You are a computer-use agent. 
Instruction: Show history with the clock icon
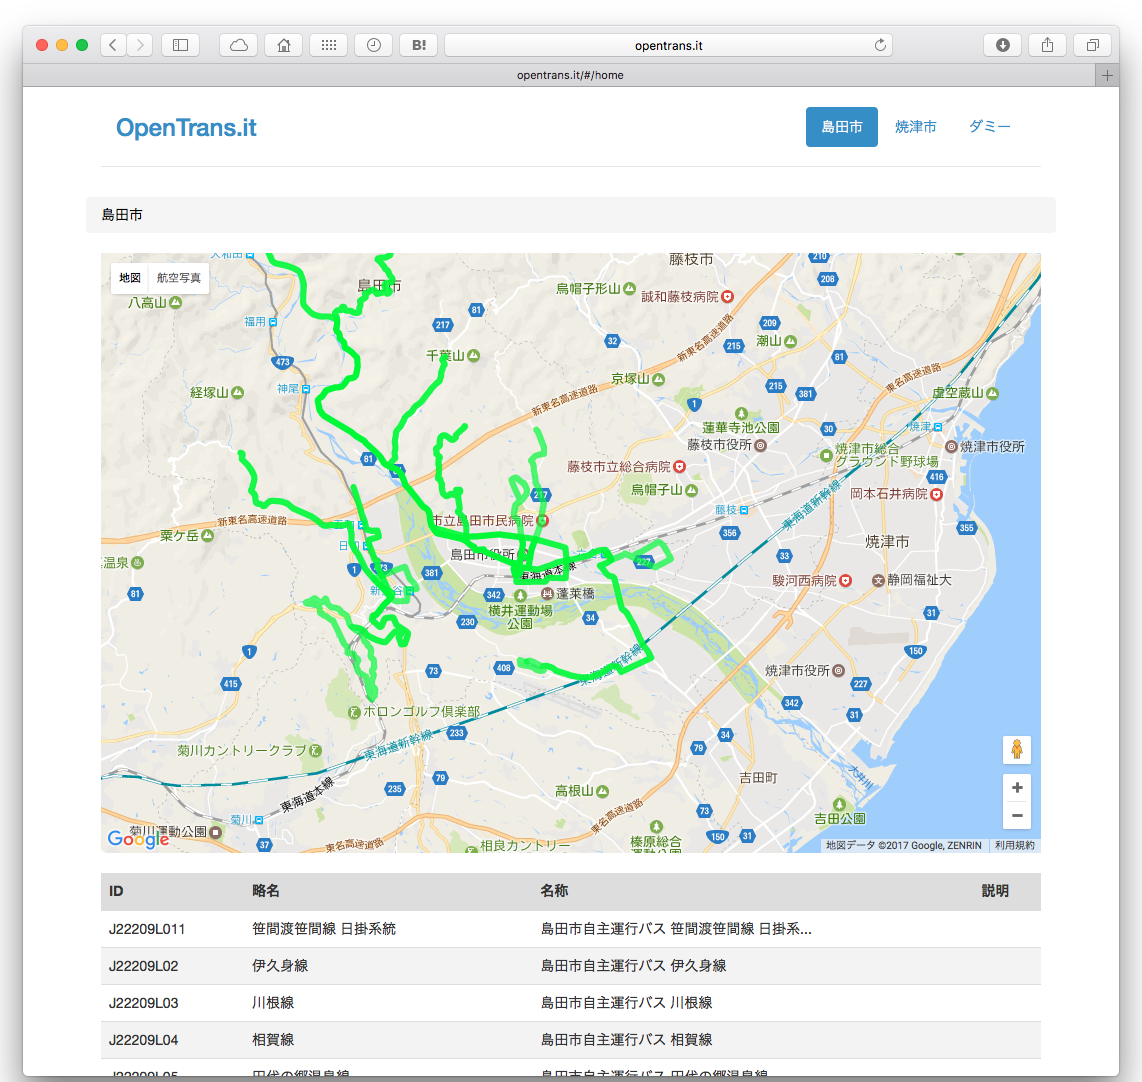coord(374,45)
